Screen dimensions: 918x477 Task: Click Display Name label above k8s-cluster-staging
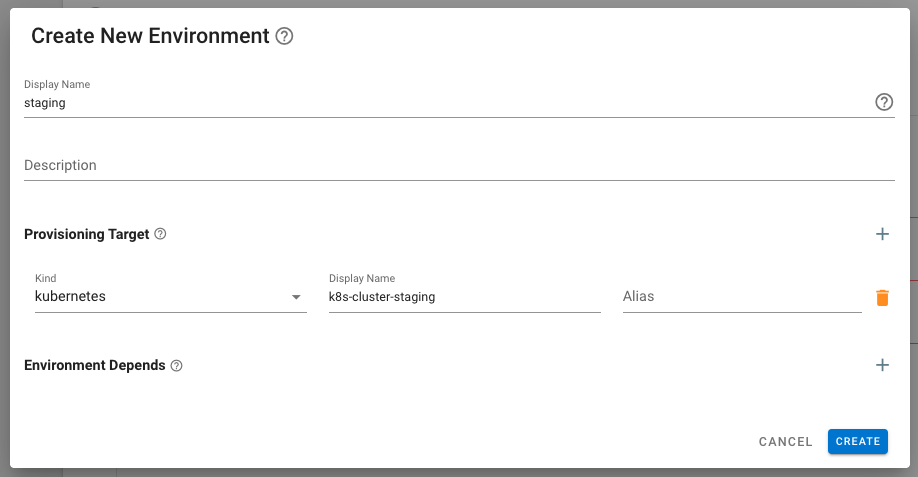pyautogui.click(x=362, y=278)
